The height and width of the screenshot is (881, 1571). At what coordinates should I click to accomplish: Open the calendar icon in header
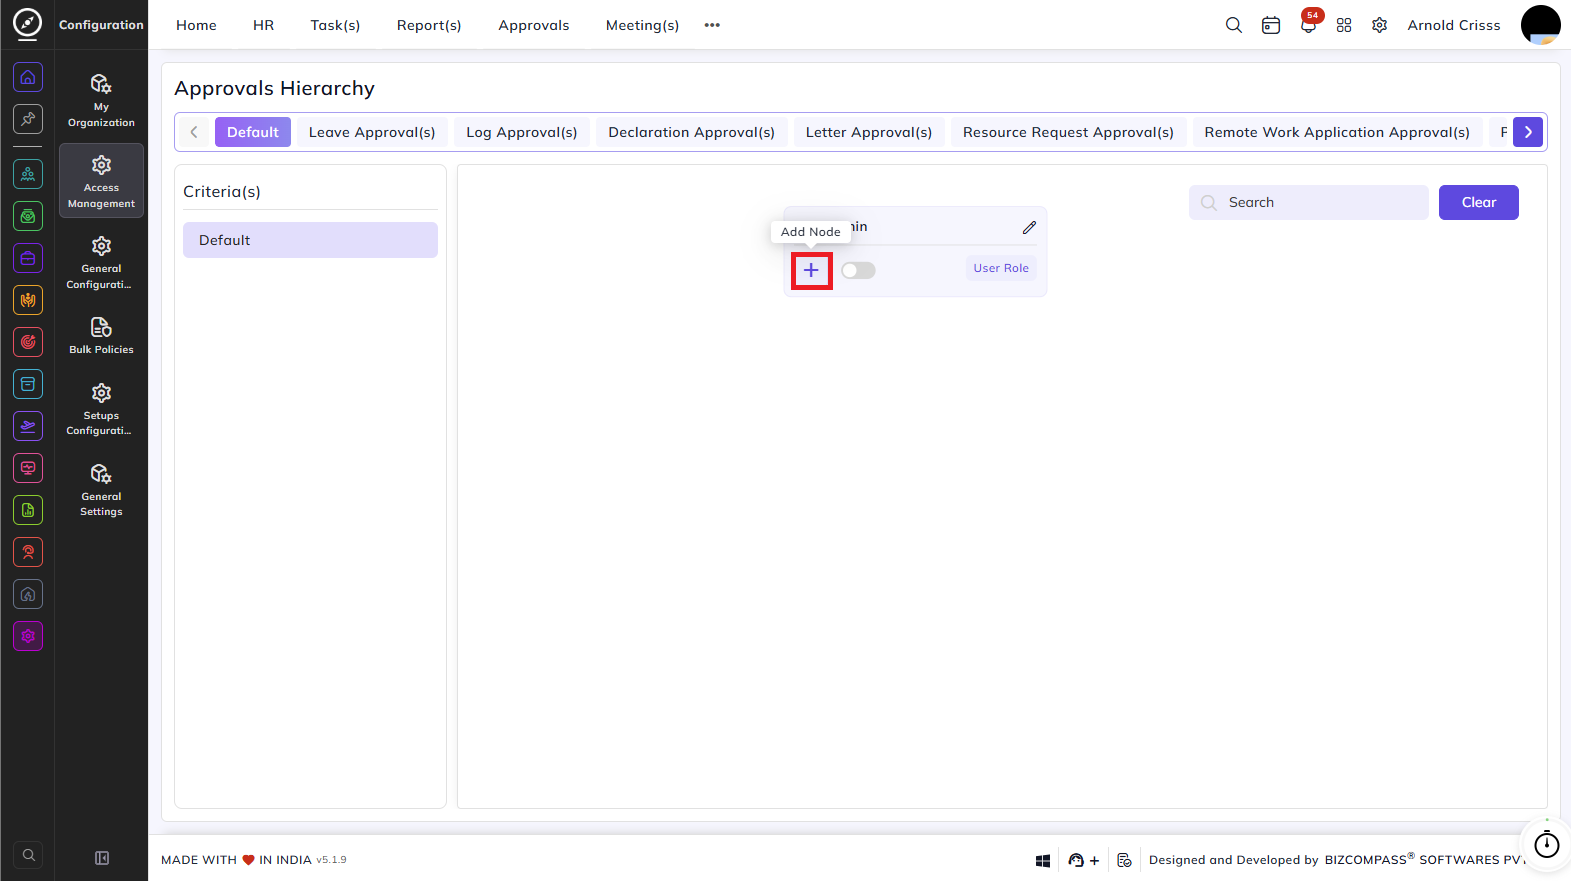1271,25
